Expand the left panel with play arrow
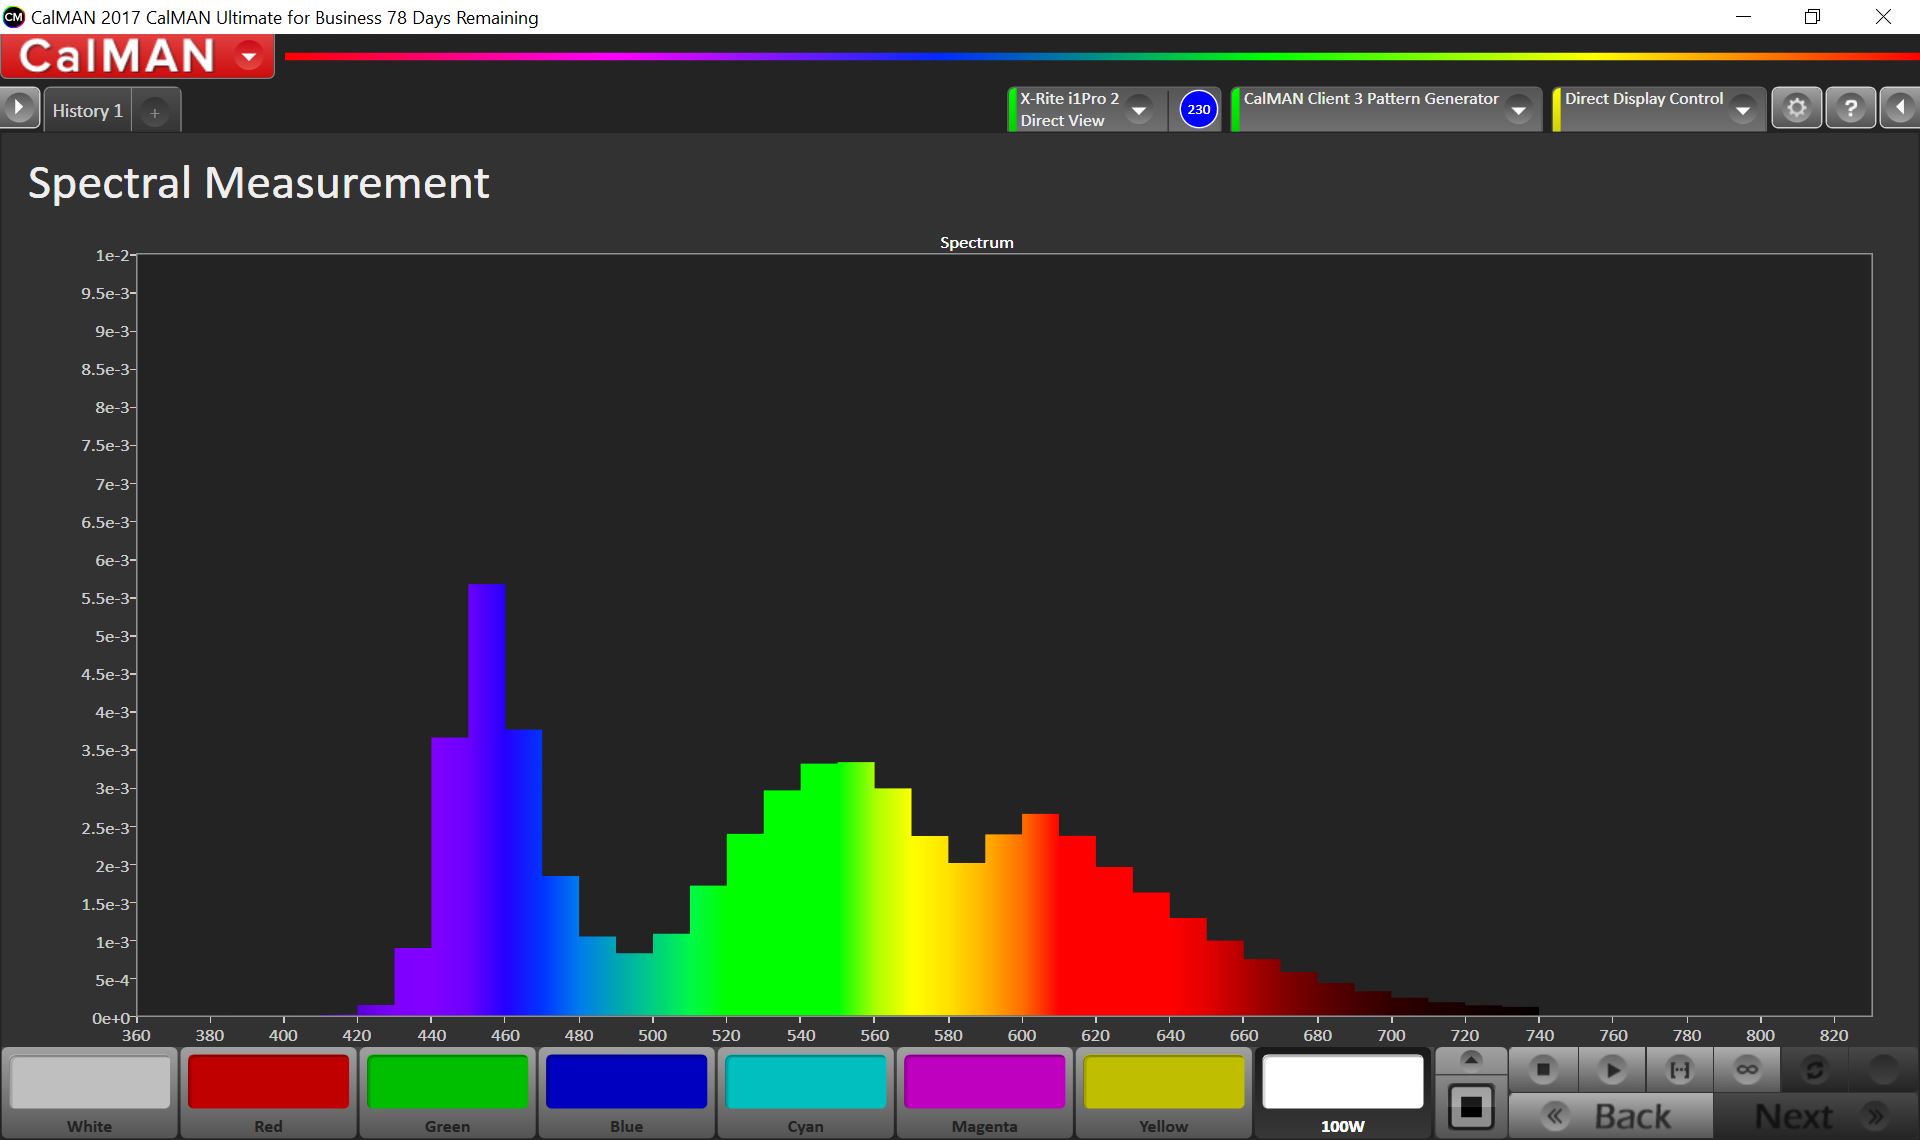Image resolution: width=1920 pixels, height=1140 pixels. [19, 108]
